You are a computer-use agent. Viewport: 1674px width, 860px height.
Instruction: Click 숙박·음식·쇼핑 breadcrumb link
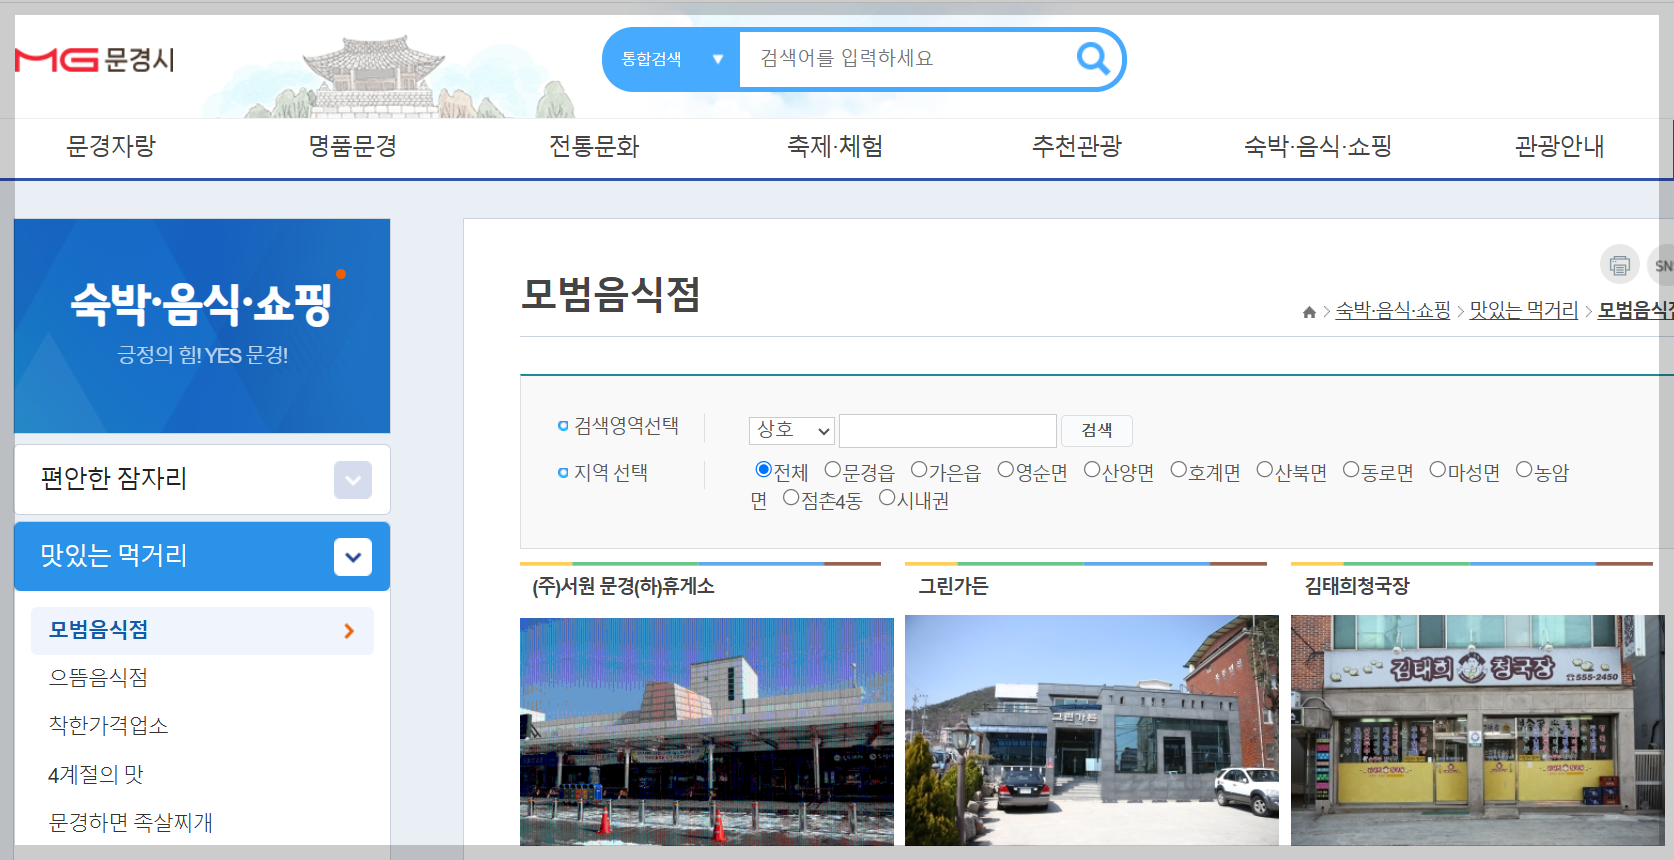(1393, 311)
